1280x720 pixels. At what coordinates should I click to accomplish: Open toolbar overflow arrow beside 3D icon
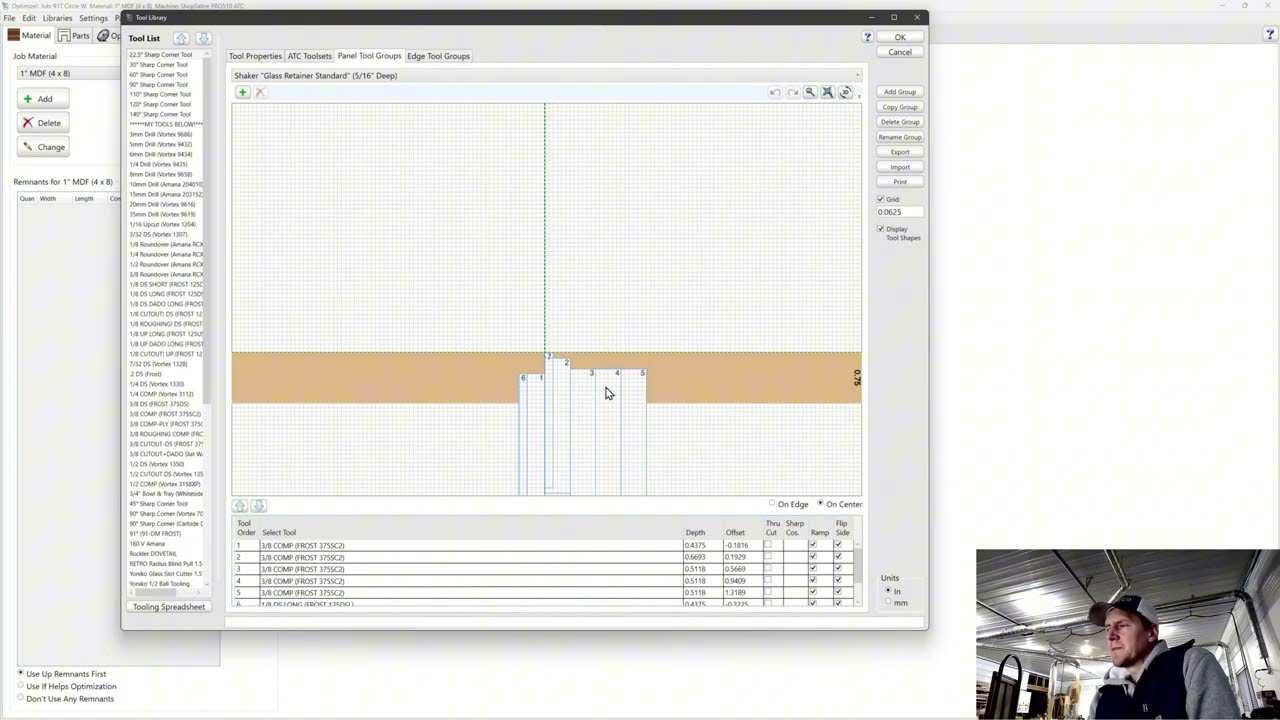tap(858, 96)
